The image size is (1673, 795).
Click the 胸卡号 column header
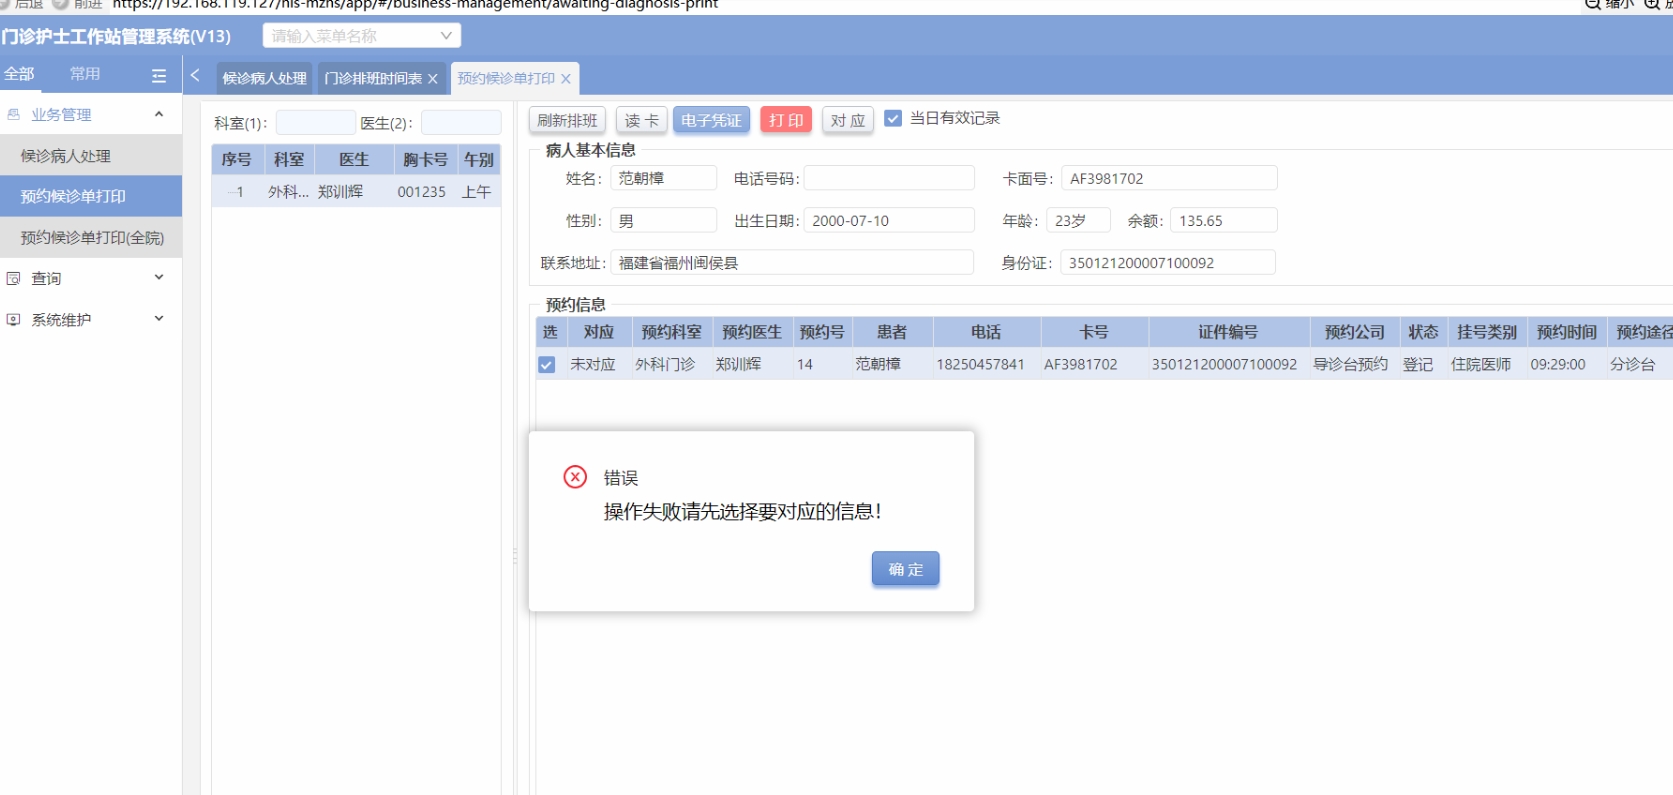[x=425, y=160]
